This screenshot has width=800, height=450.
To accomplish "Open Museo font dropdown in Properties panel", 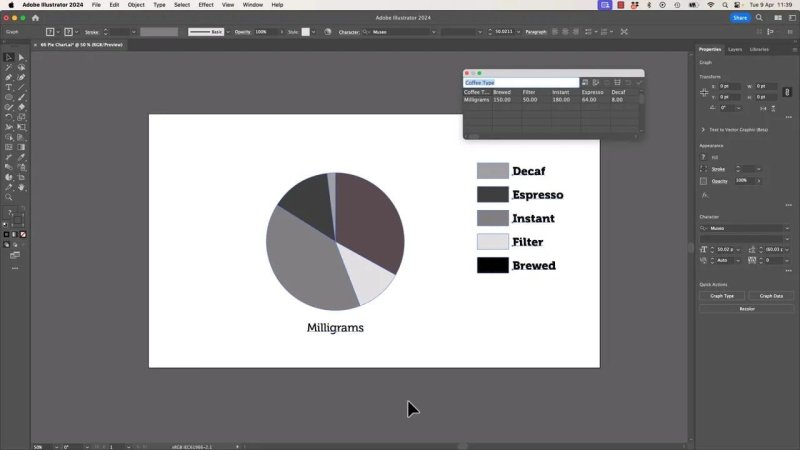I will pyautogui.click(x=787, y=228).
